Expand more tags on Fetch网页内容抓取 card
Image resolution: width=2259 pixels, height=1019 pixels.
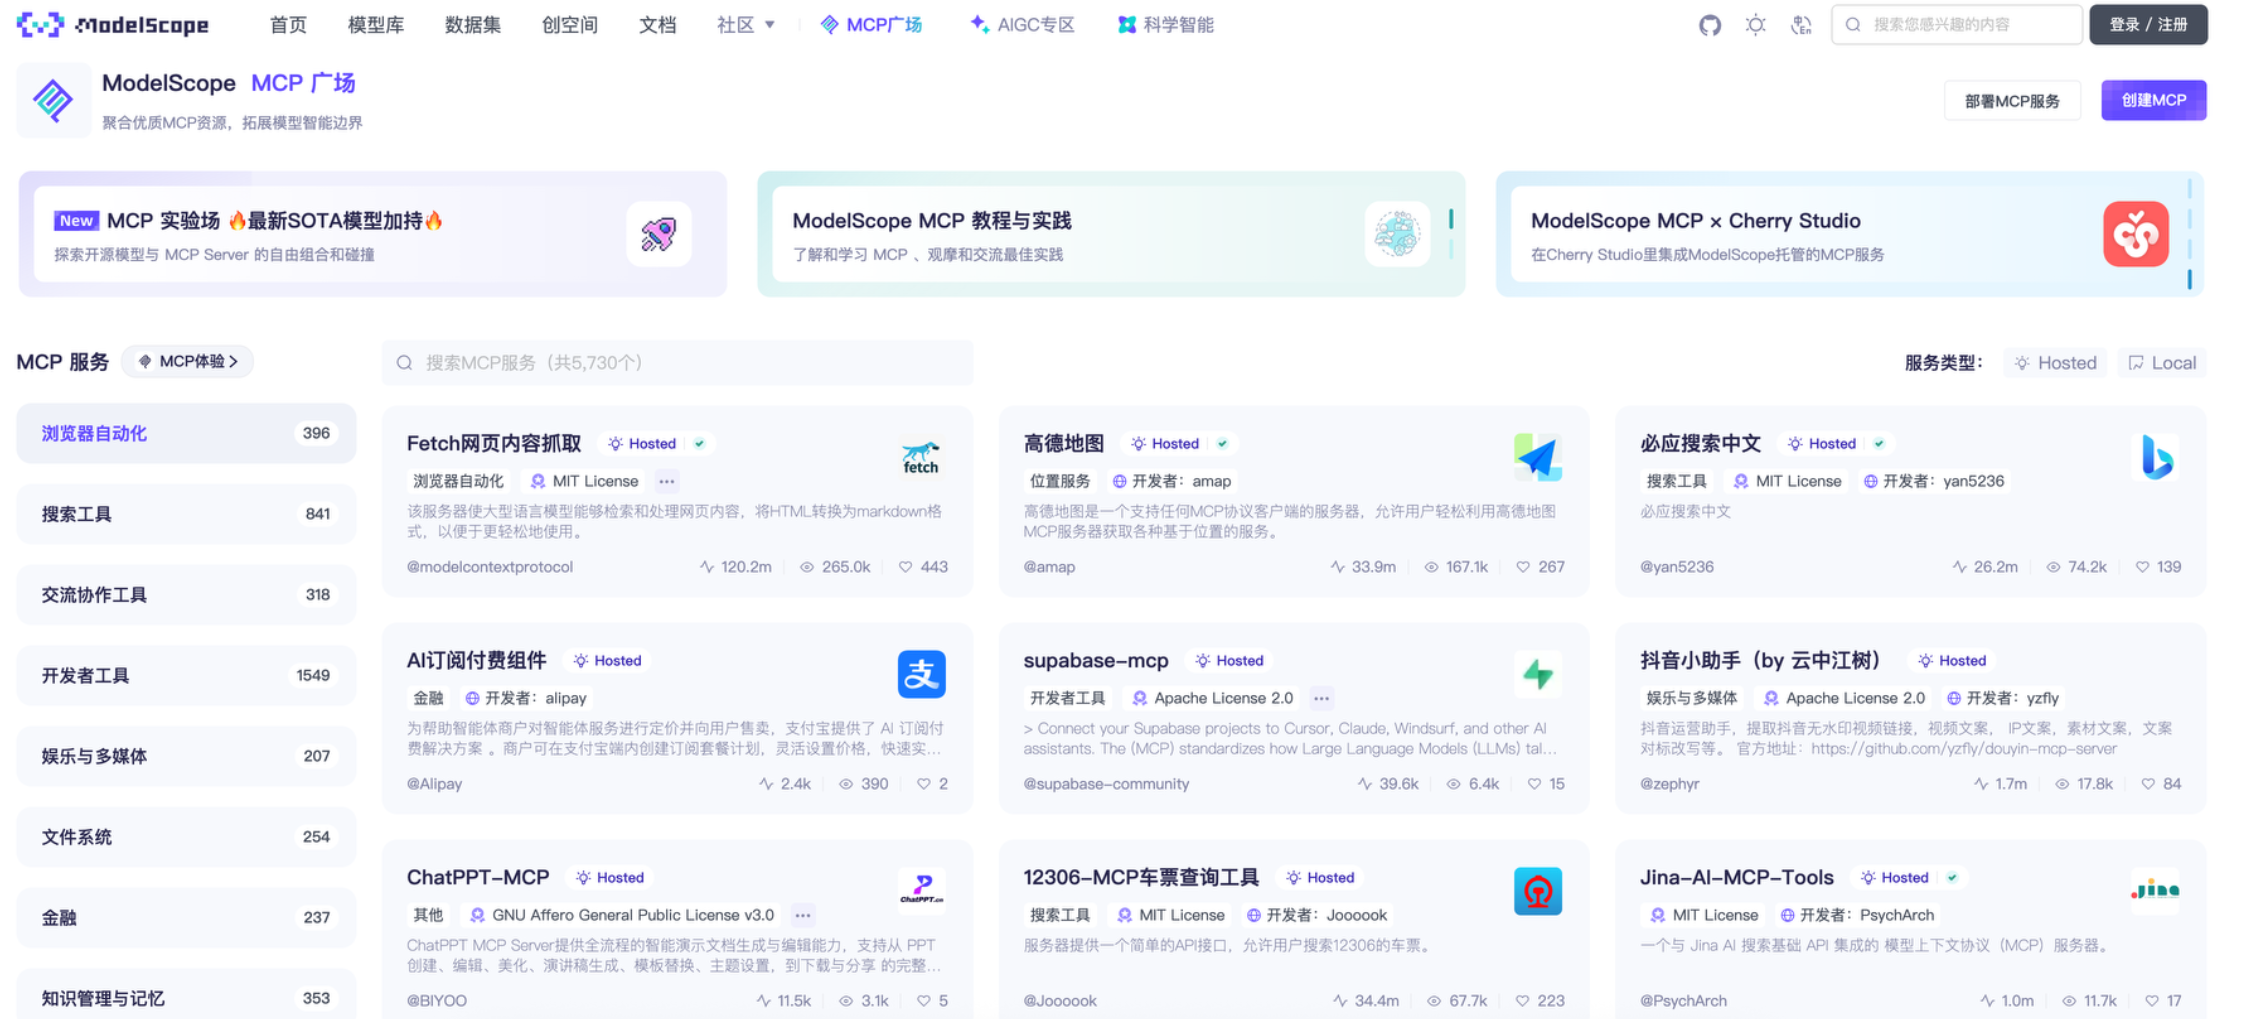667,482
